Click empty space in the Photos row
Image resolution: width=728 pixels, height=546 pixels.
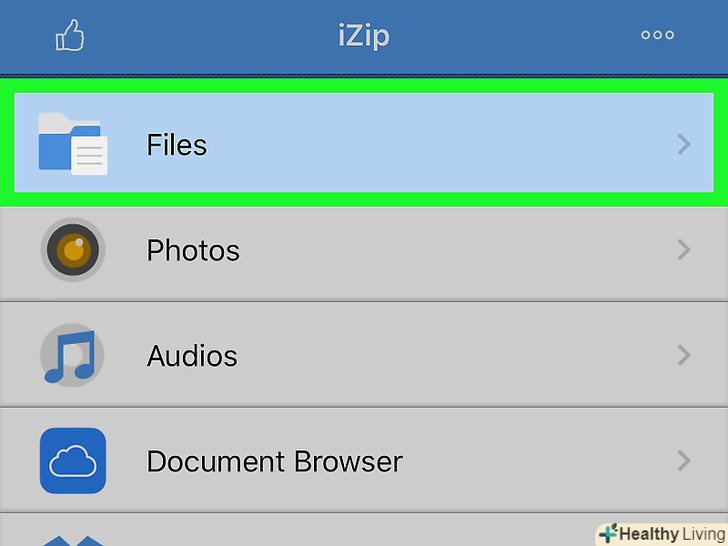(x=450, y=250)
